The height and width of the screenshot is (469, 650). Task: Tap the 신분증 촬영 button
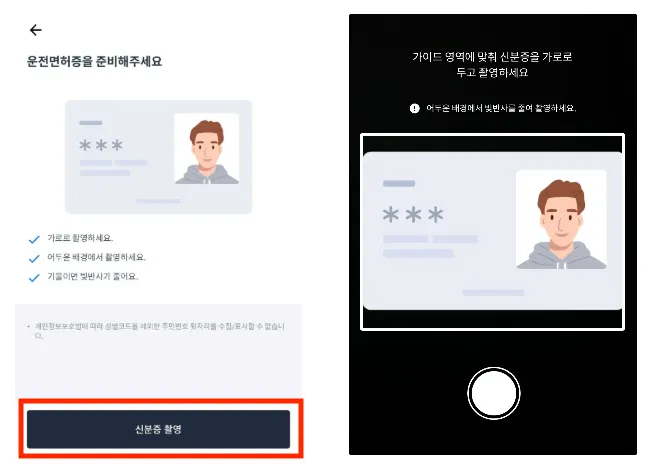pyautogui.click(x=158, y=429)
